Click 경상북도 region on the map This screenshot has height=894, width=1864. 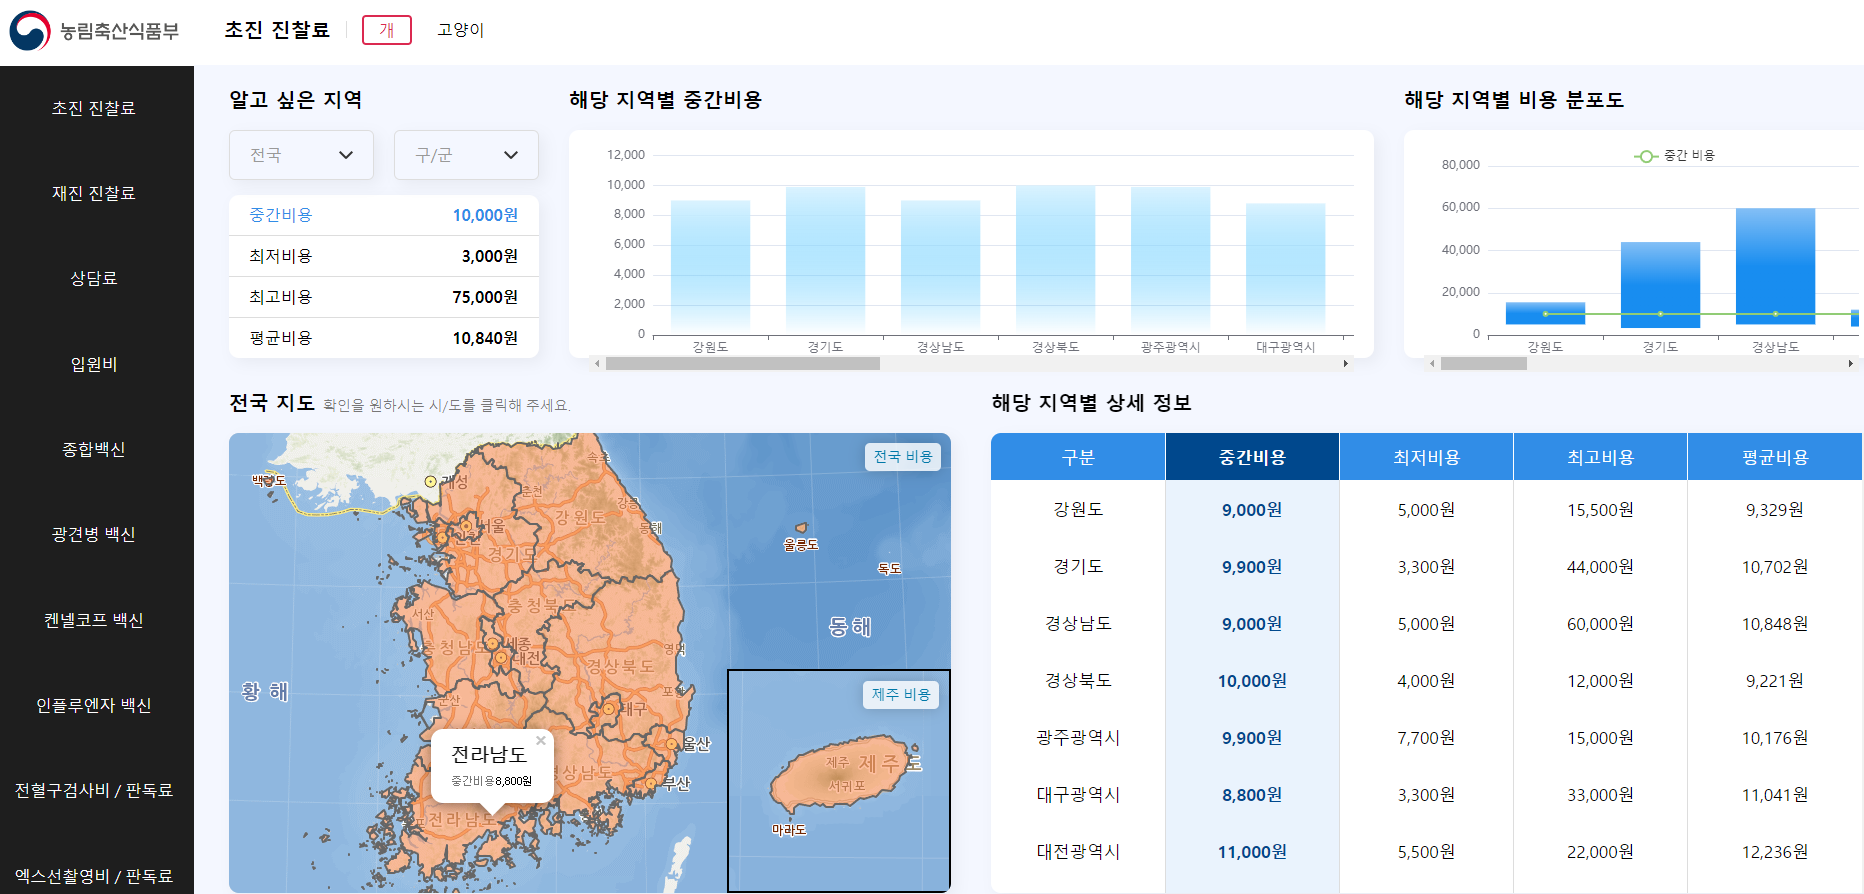620,665
